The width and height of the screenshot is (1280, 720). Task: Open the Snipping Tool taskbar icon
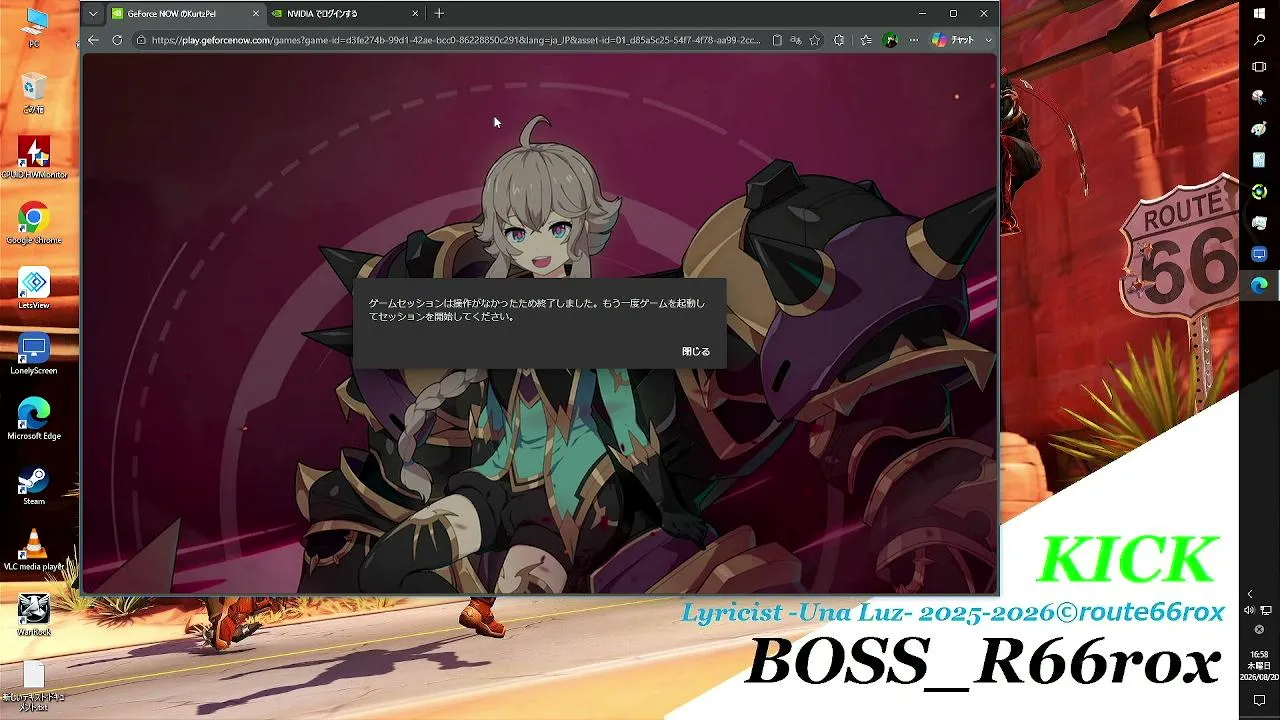[1259, 98]
